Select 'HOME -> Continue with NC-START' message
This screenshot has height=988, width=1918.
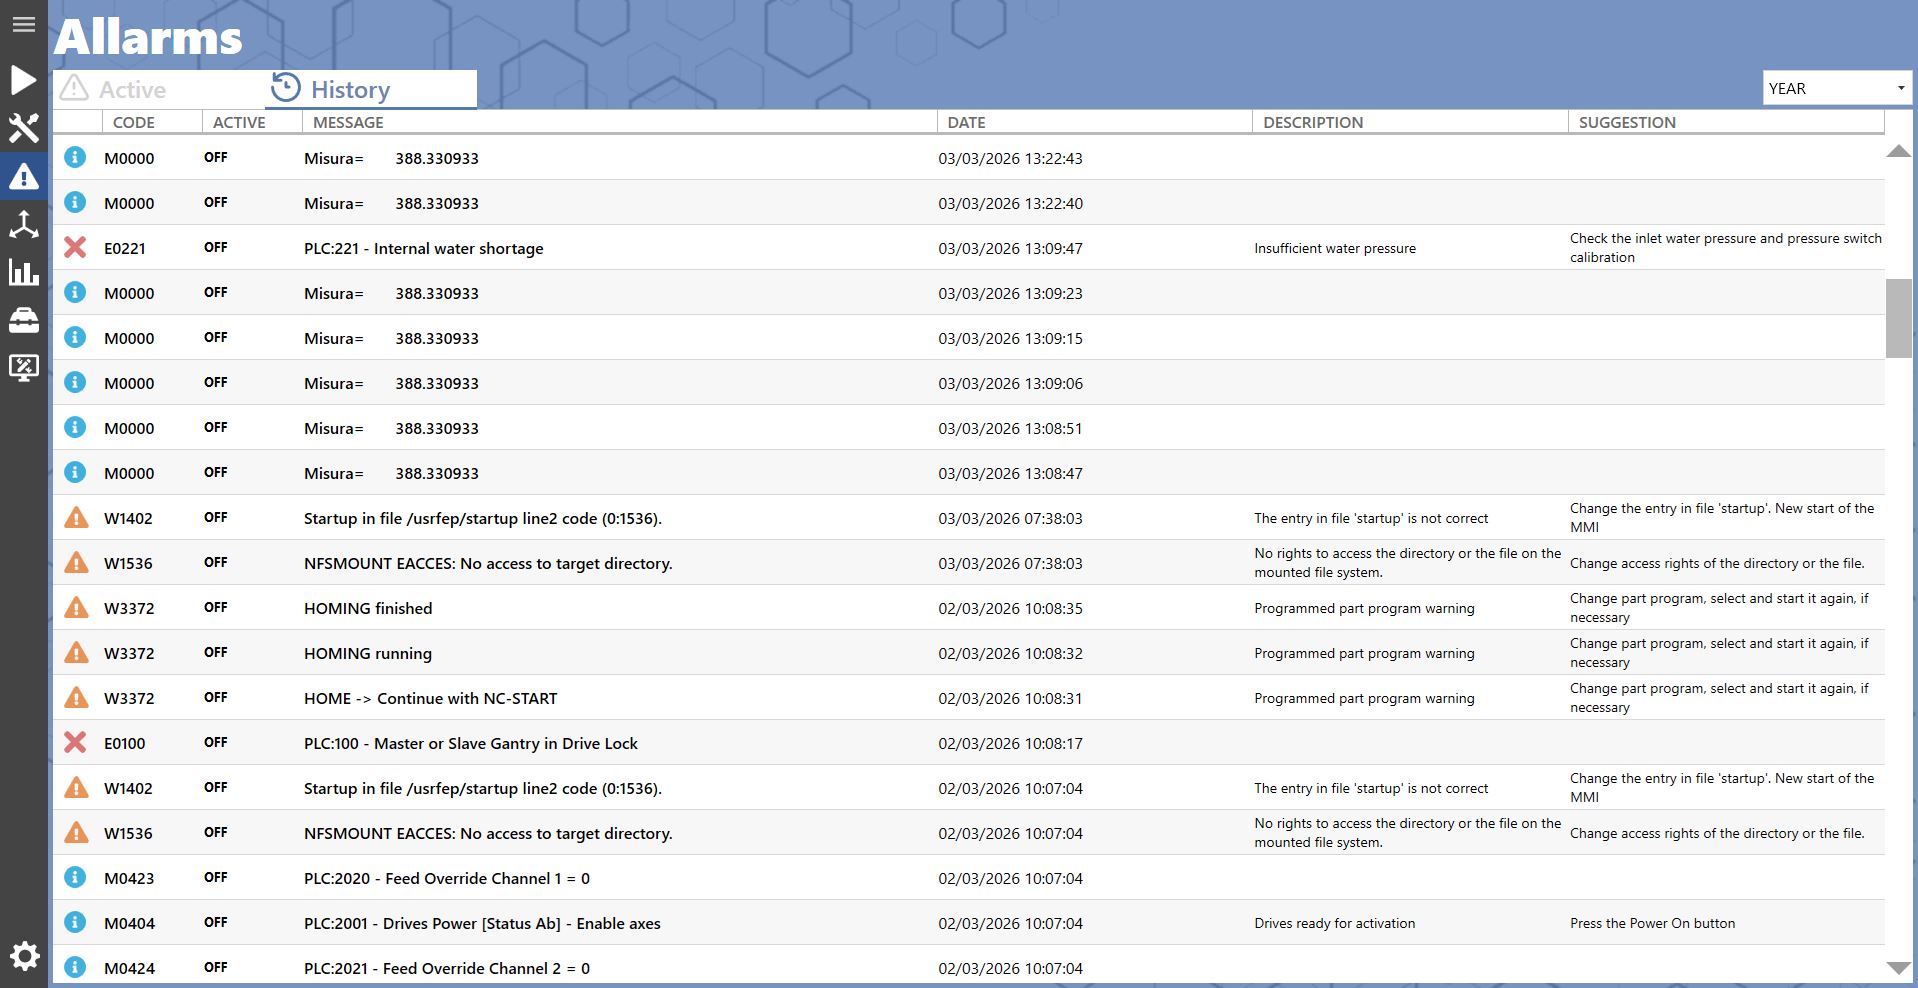point(431,698)
